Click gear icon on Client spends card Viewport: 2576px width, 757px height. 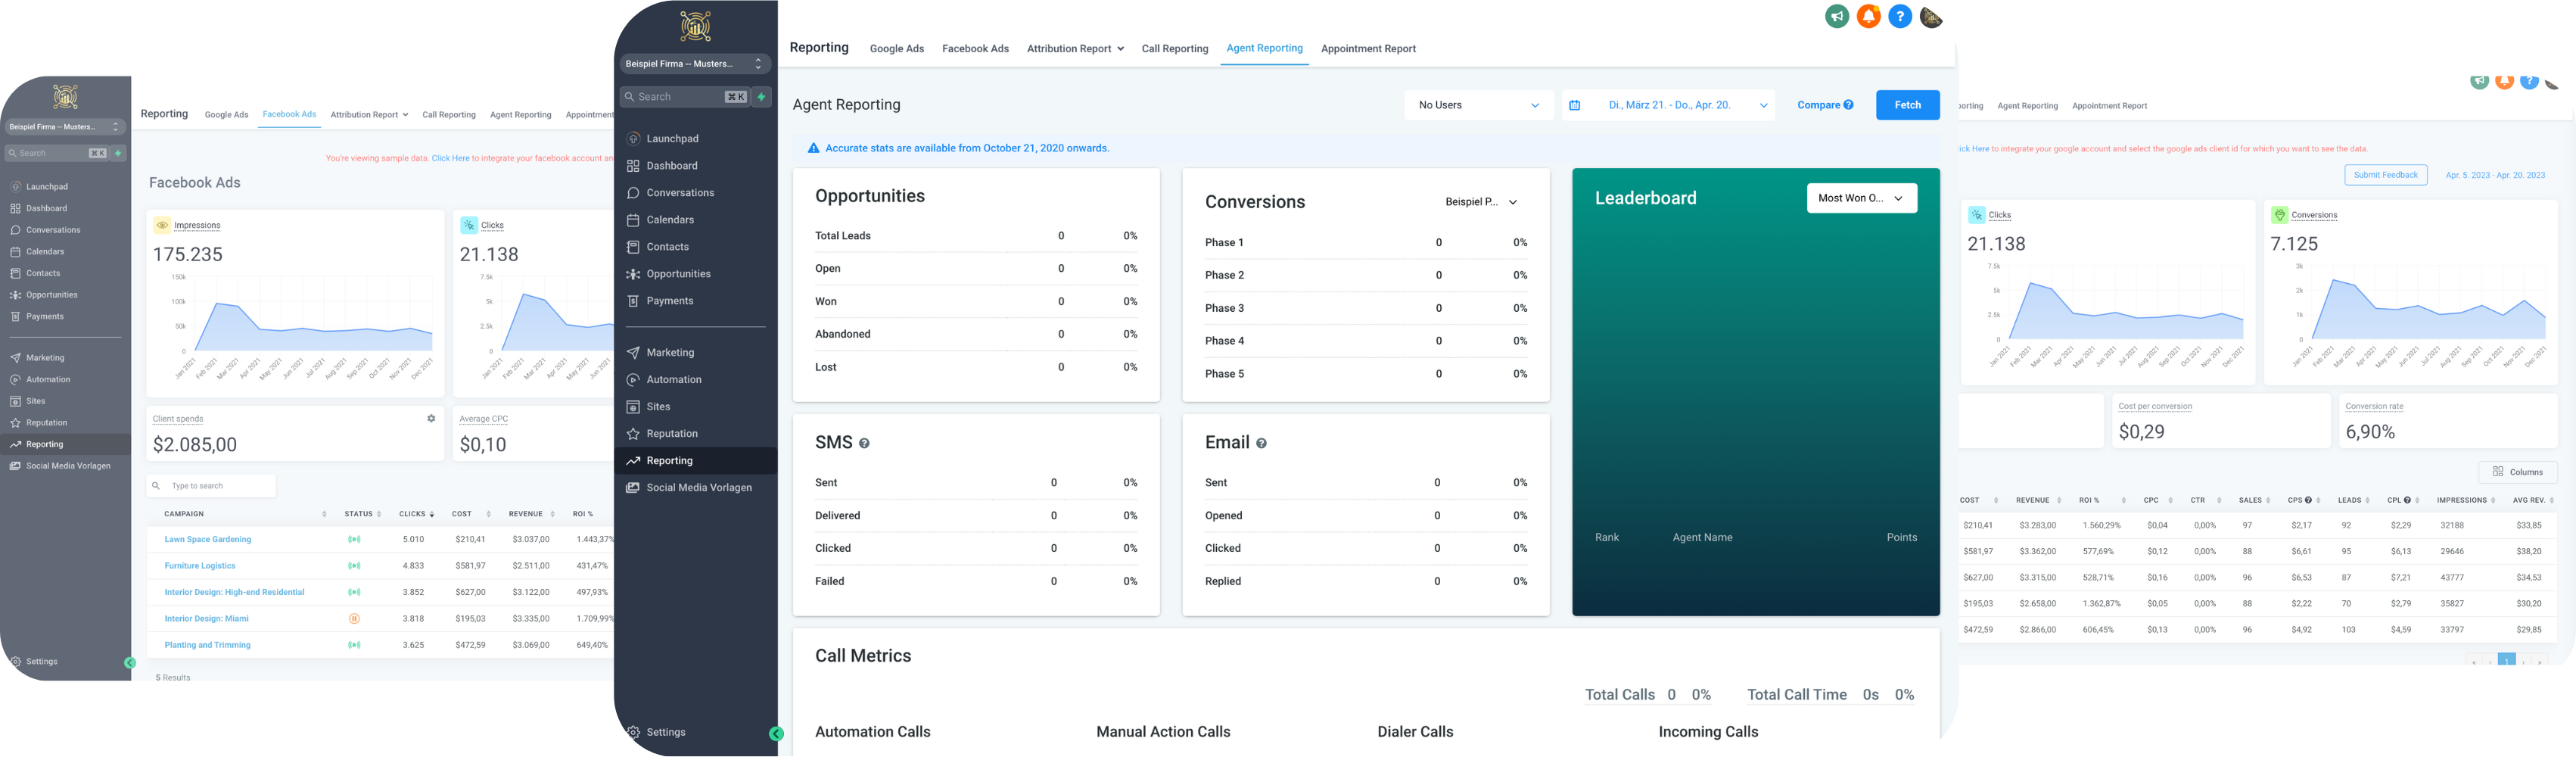click(x=431, y=419)
